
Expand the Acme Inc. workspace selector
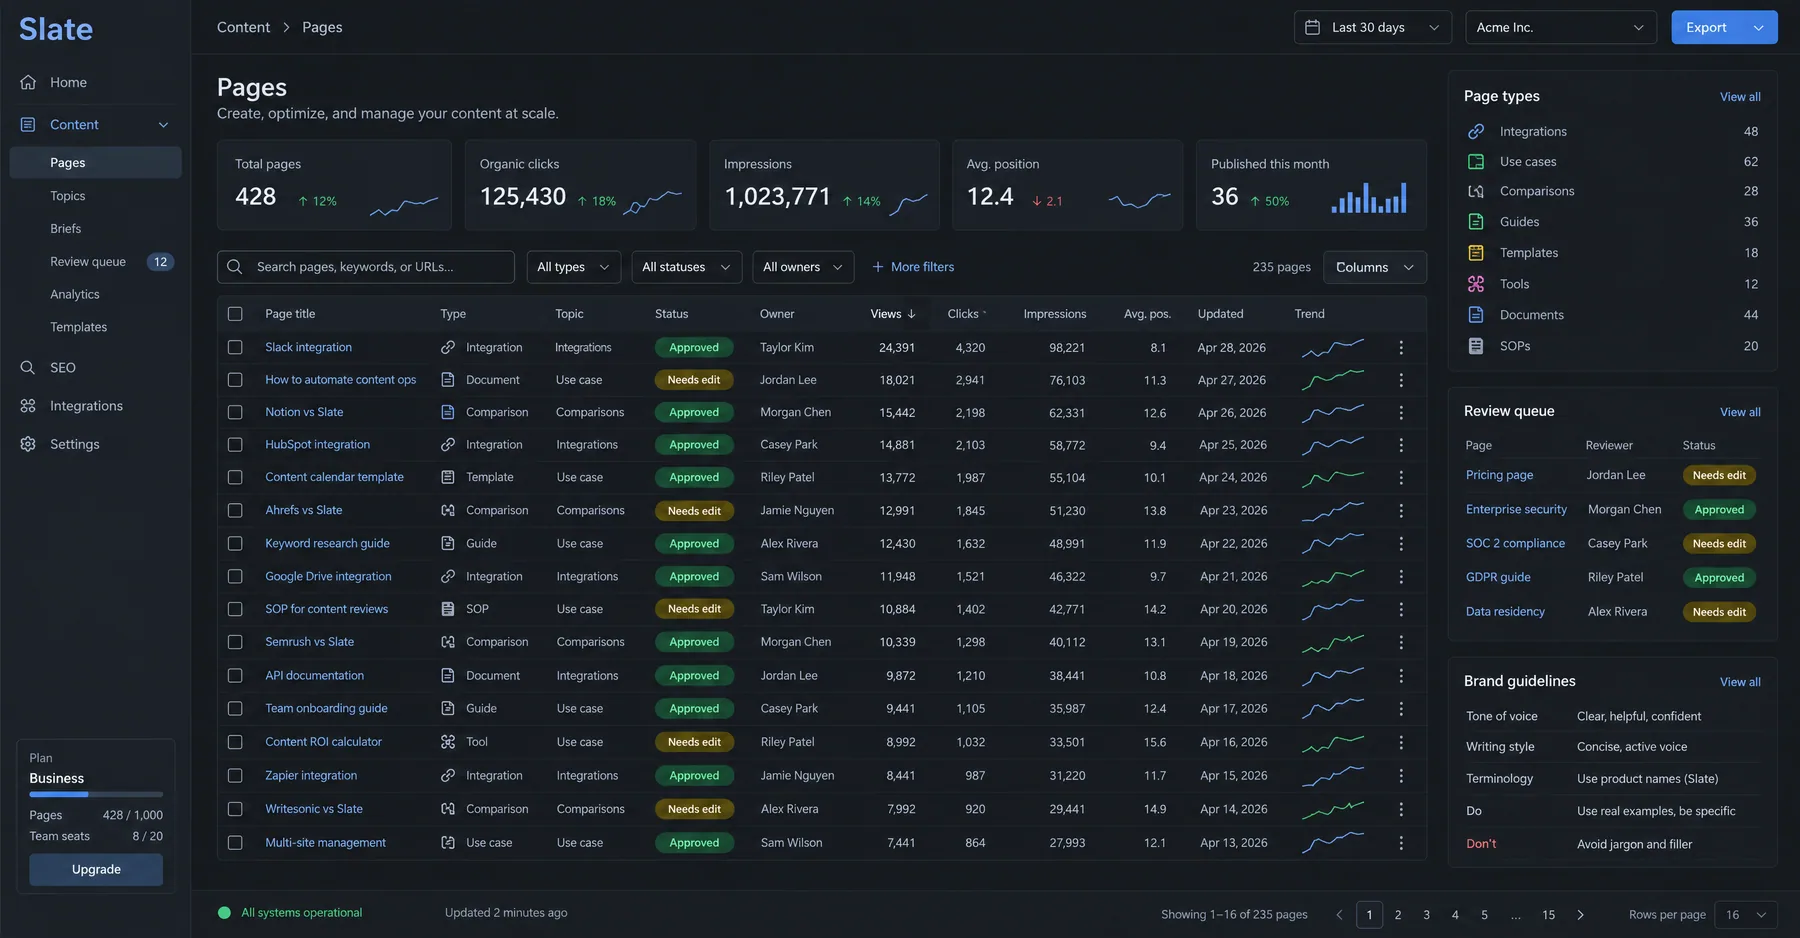pyautogui.click(x=1561, y=27)
